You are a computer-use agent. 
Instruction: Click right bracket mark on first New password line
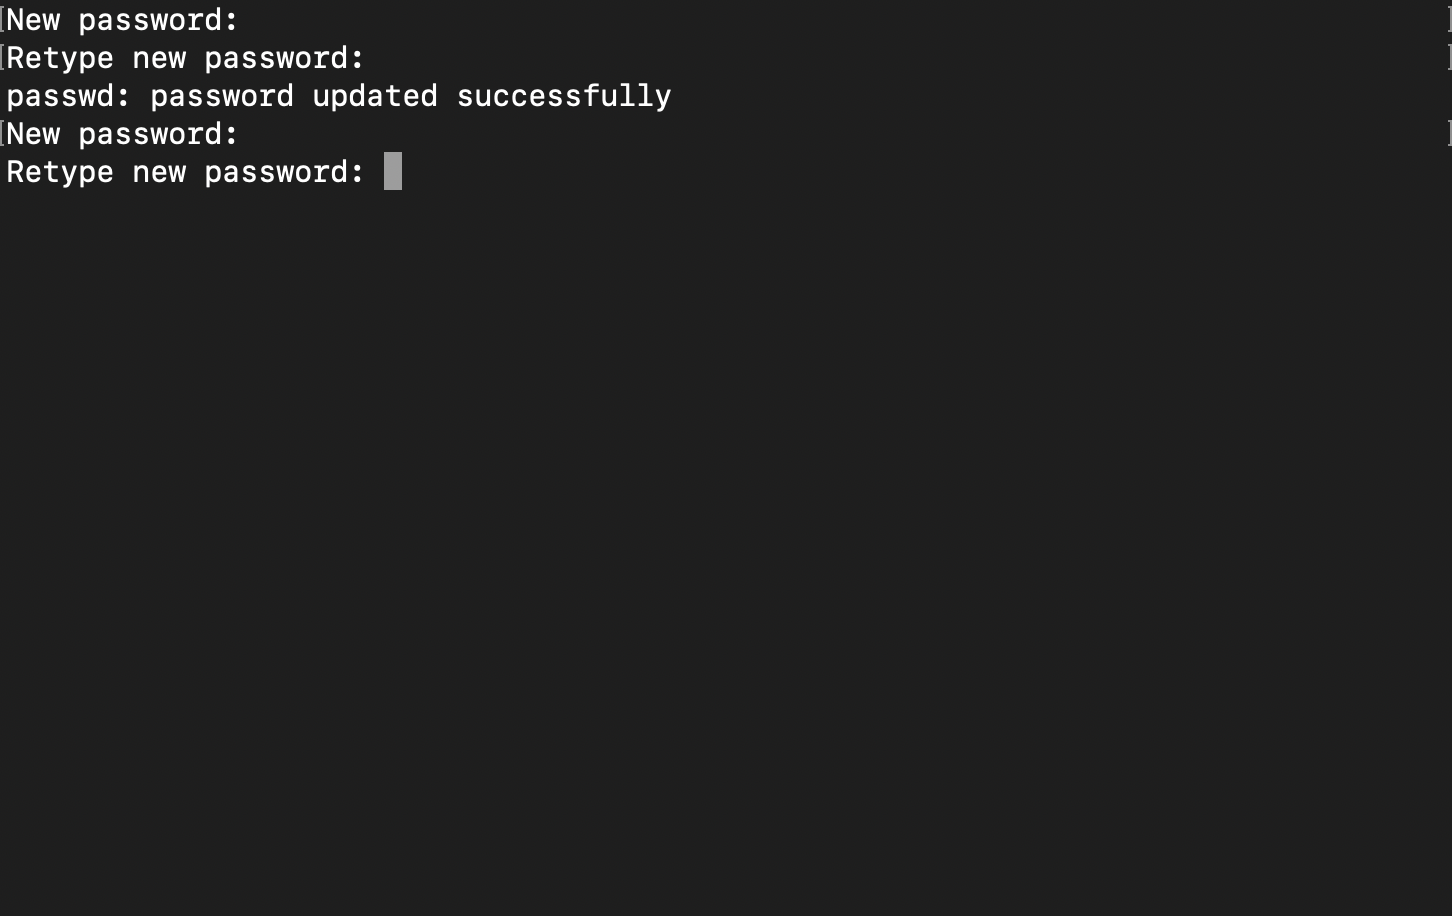1449,19
